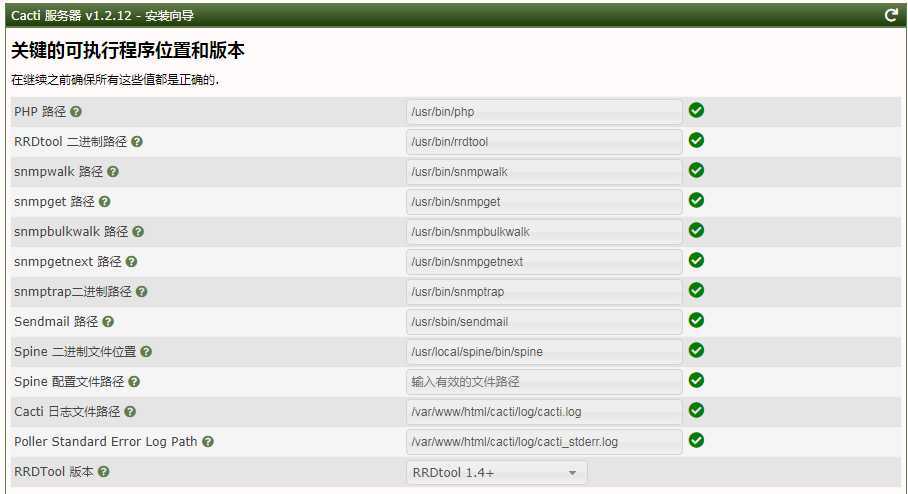Show help for Poller Standard Error Log Path
Image resolution: width=908 pixels, height=494 pixels.
click(208, 442)
